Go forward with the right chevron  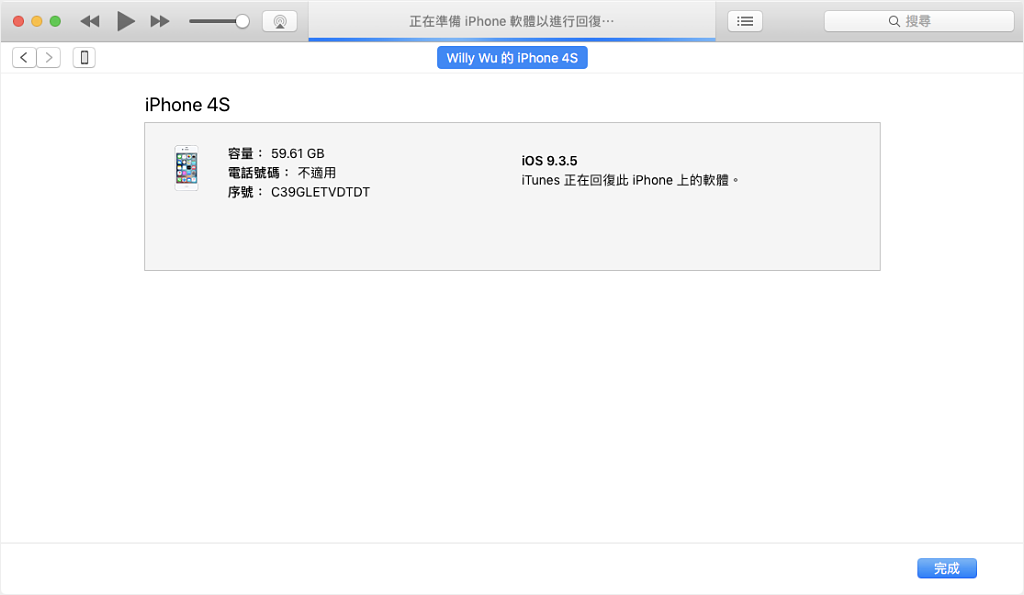tap(49, 57)
